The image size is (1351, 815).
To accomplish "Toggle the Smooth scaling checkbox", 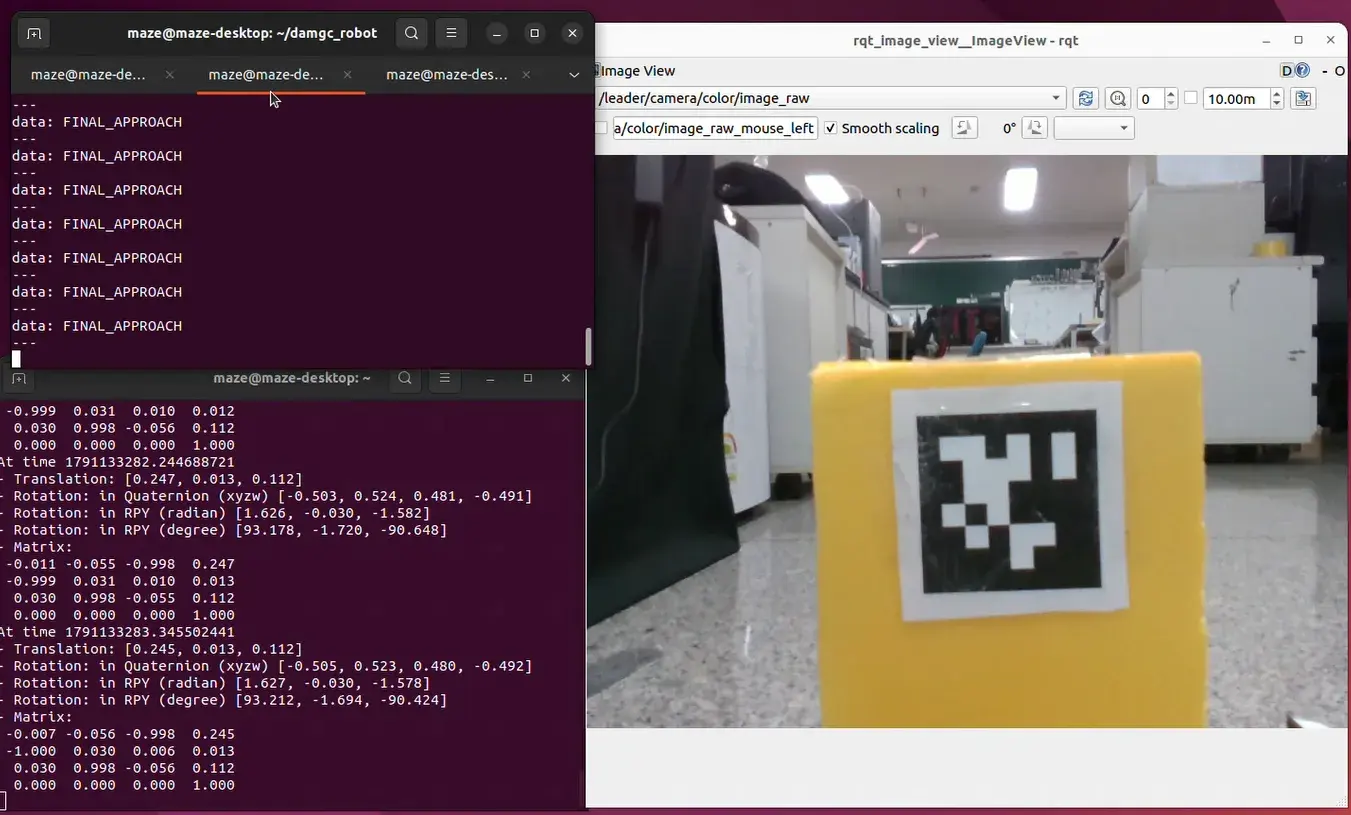I will [830, 128].
